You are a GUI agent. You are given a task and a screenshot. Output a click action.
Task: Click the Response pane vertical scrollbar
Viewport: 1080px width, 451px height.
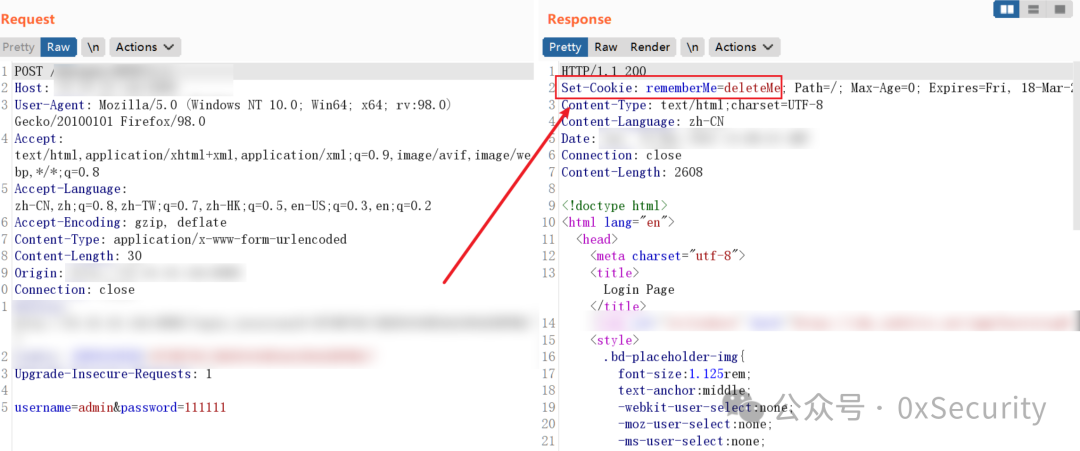(x=1076, y=145)
